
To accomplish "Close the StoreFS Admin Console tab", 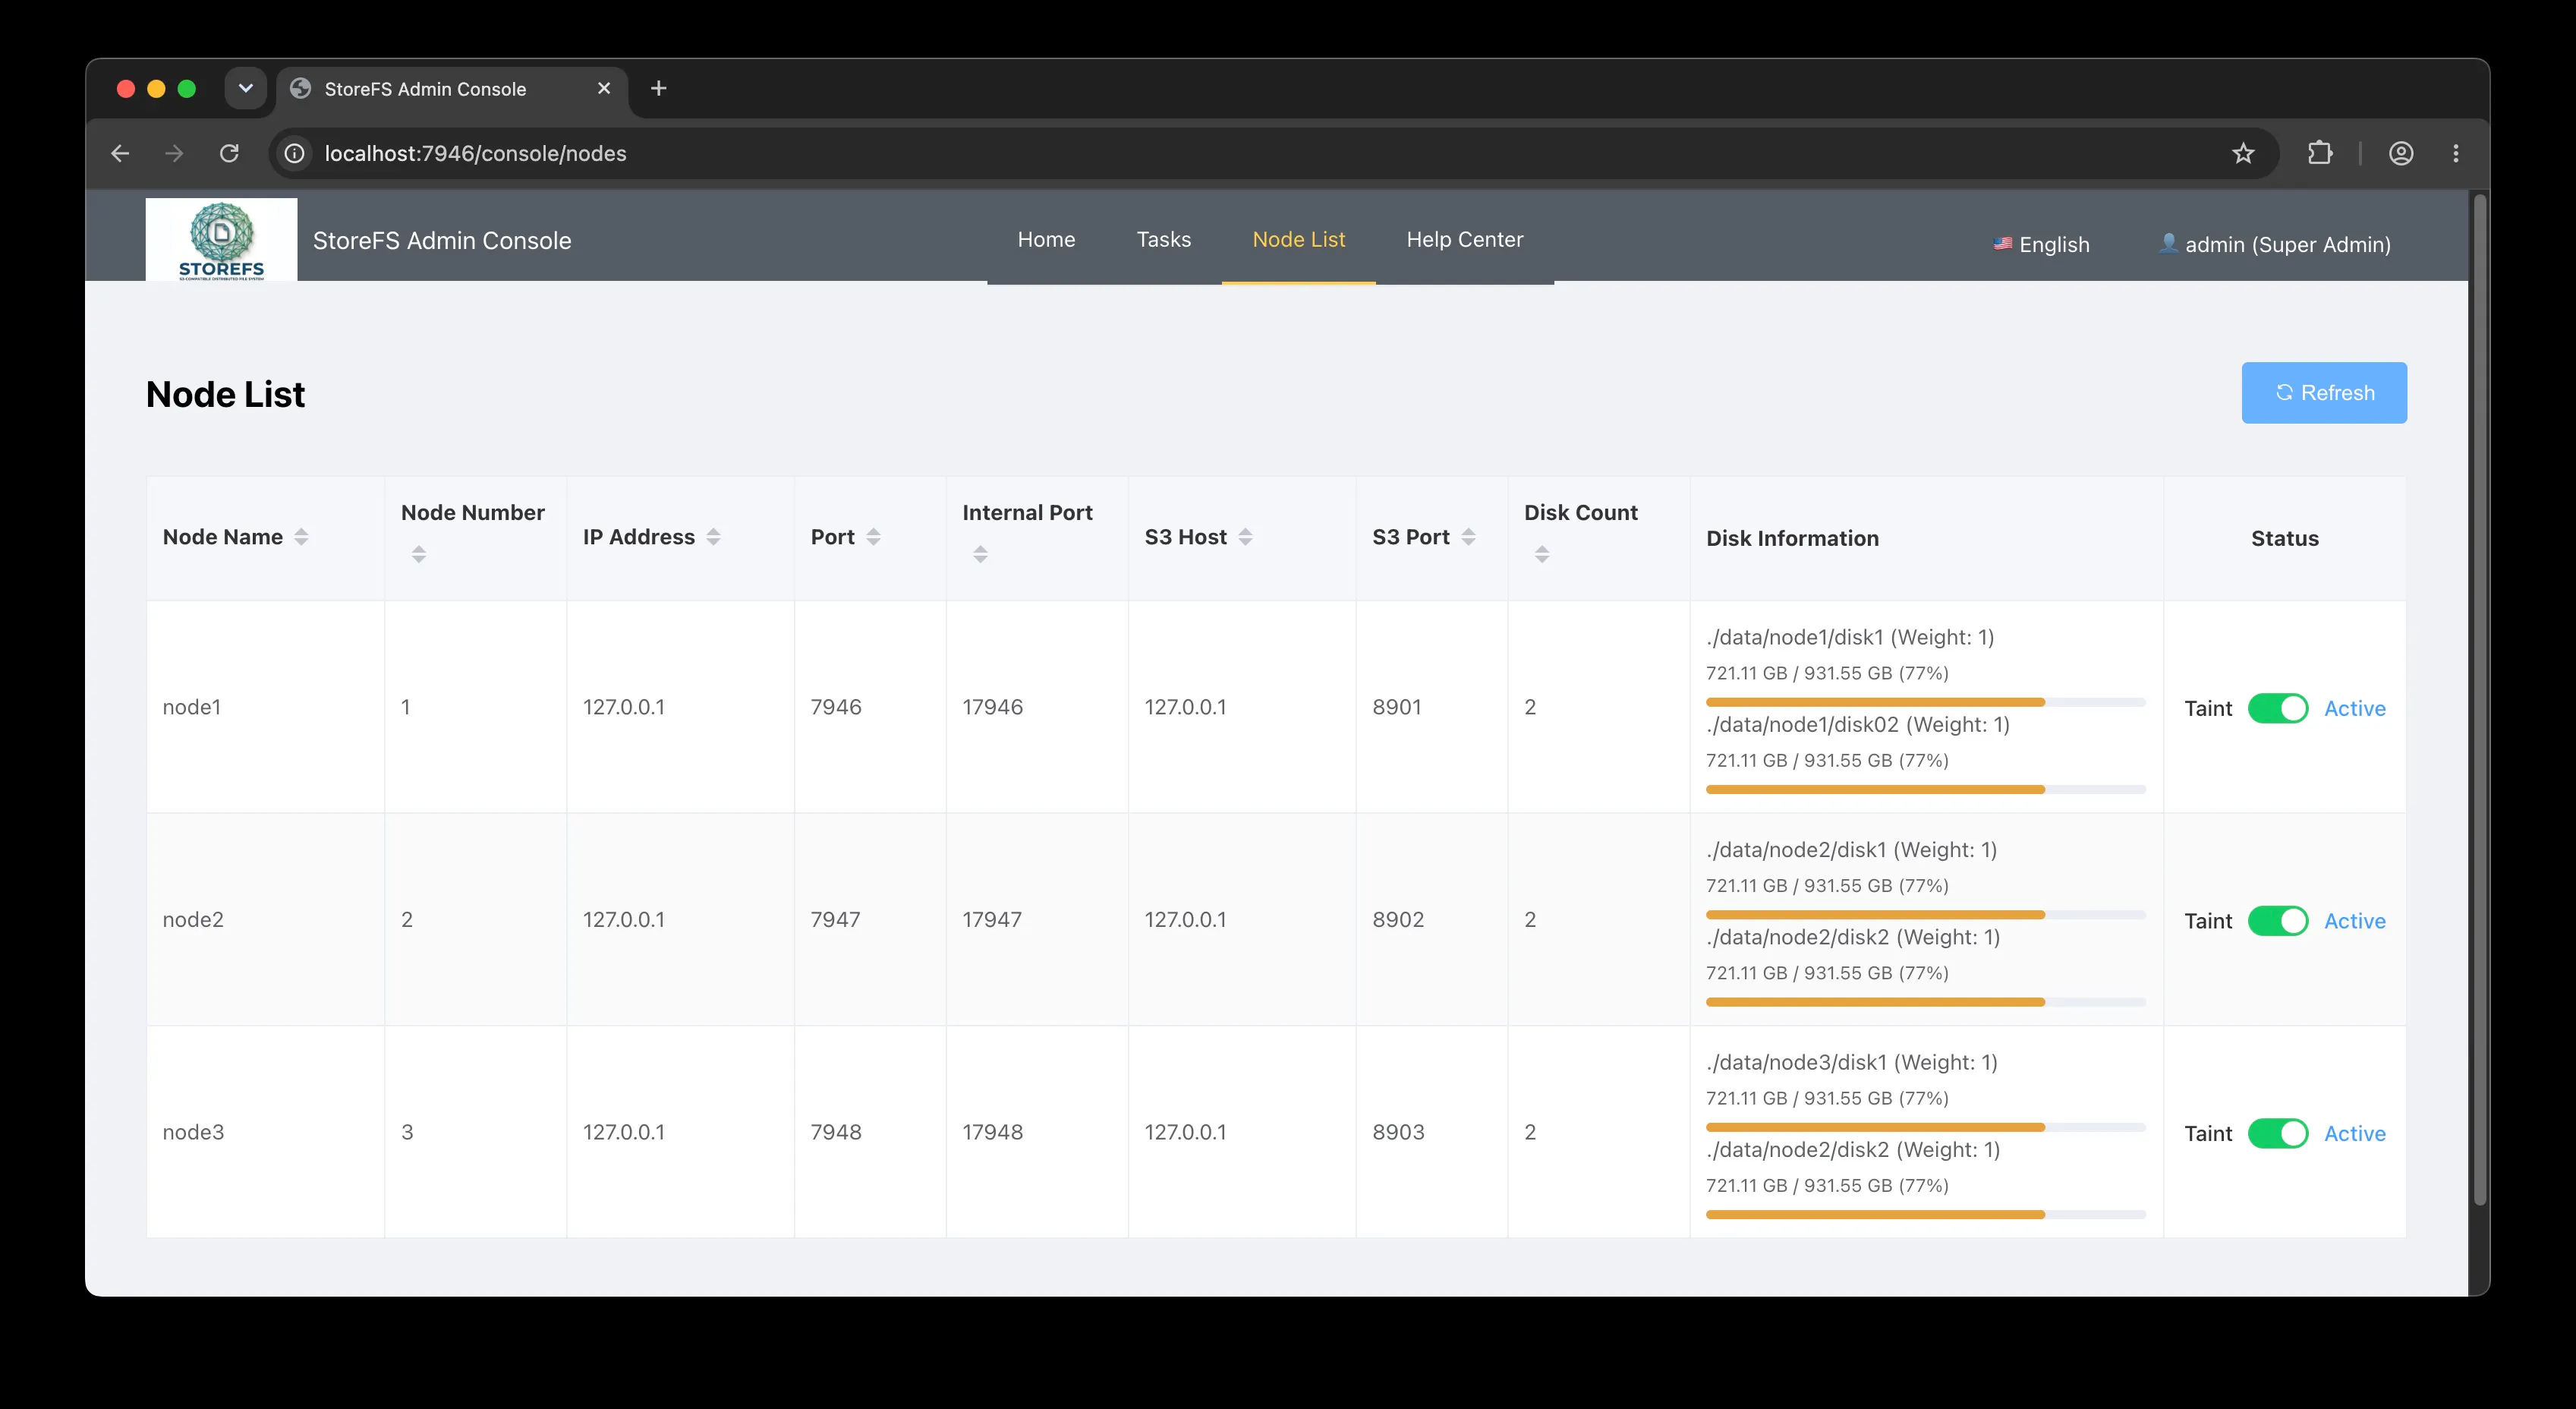I will 604,88.
